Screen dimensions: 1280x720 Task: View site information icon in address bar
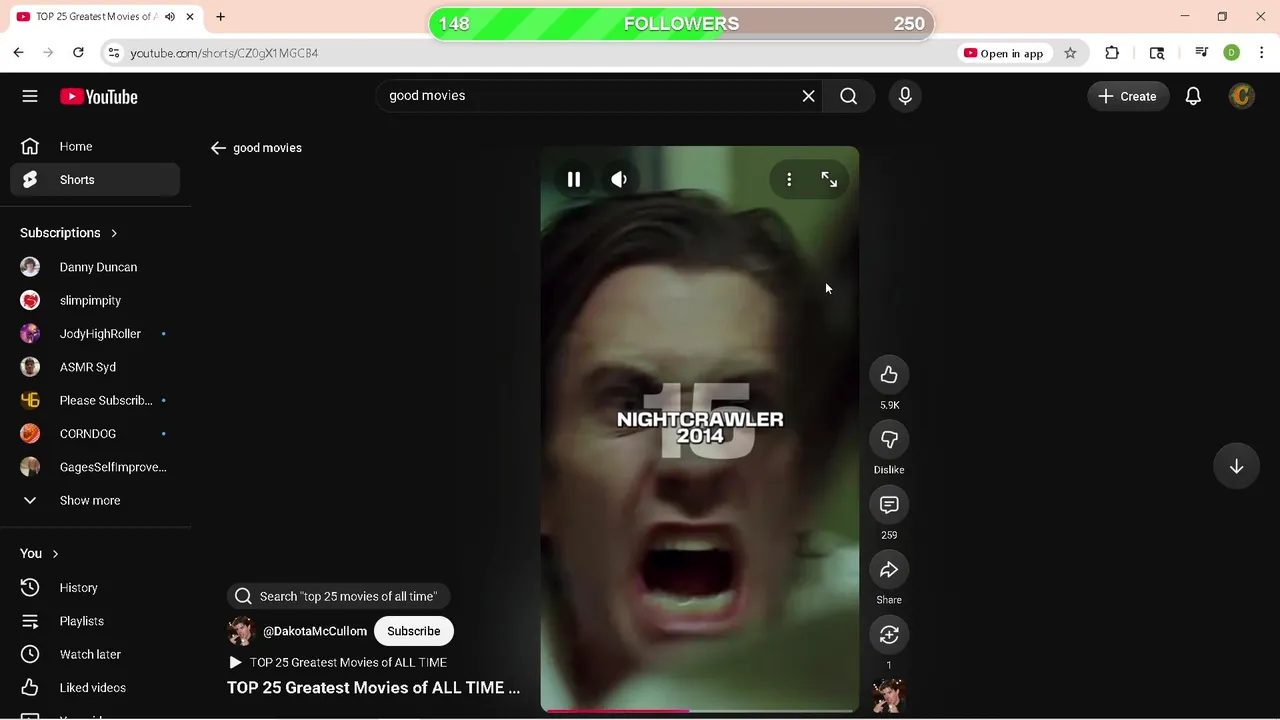coord(113,53)
